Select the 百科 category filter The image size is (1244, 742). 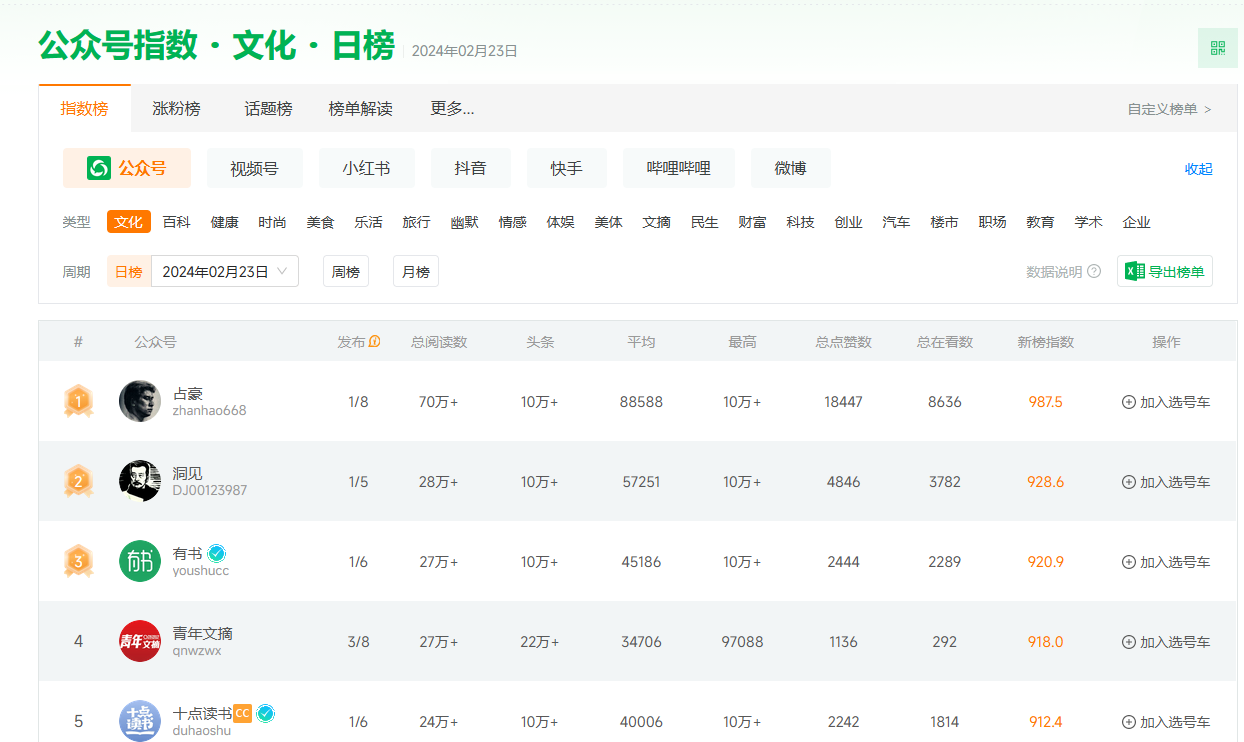[177, 222]
